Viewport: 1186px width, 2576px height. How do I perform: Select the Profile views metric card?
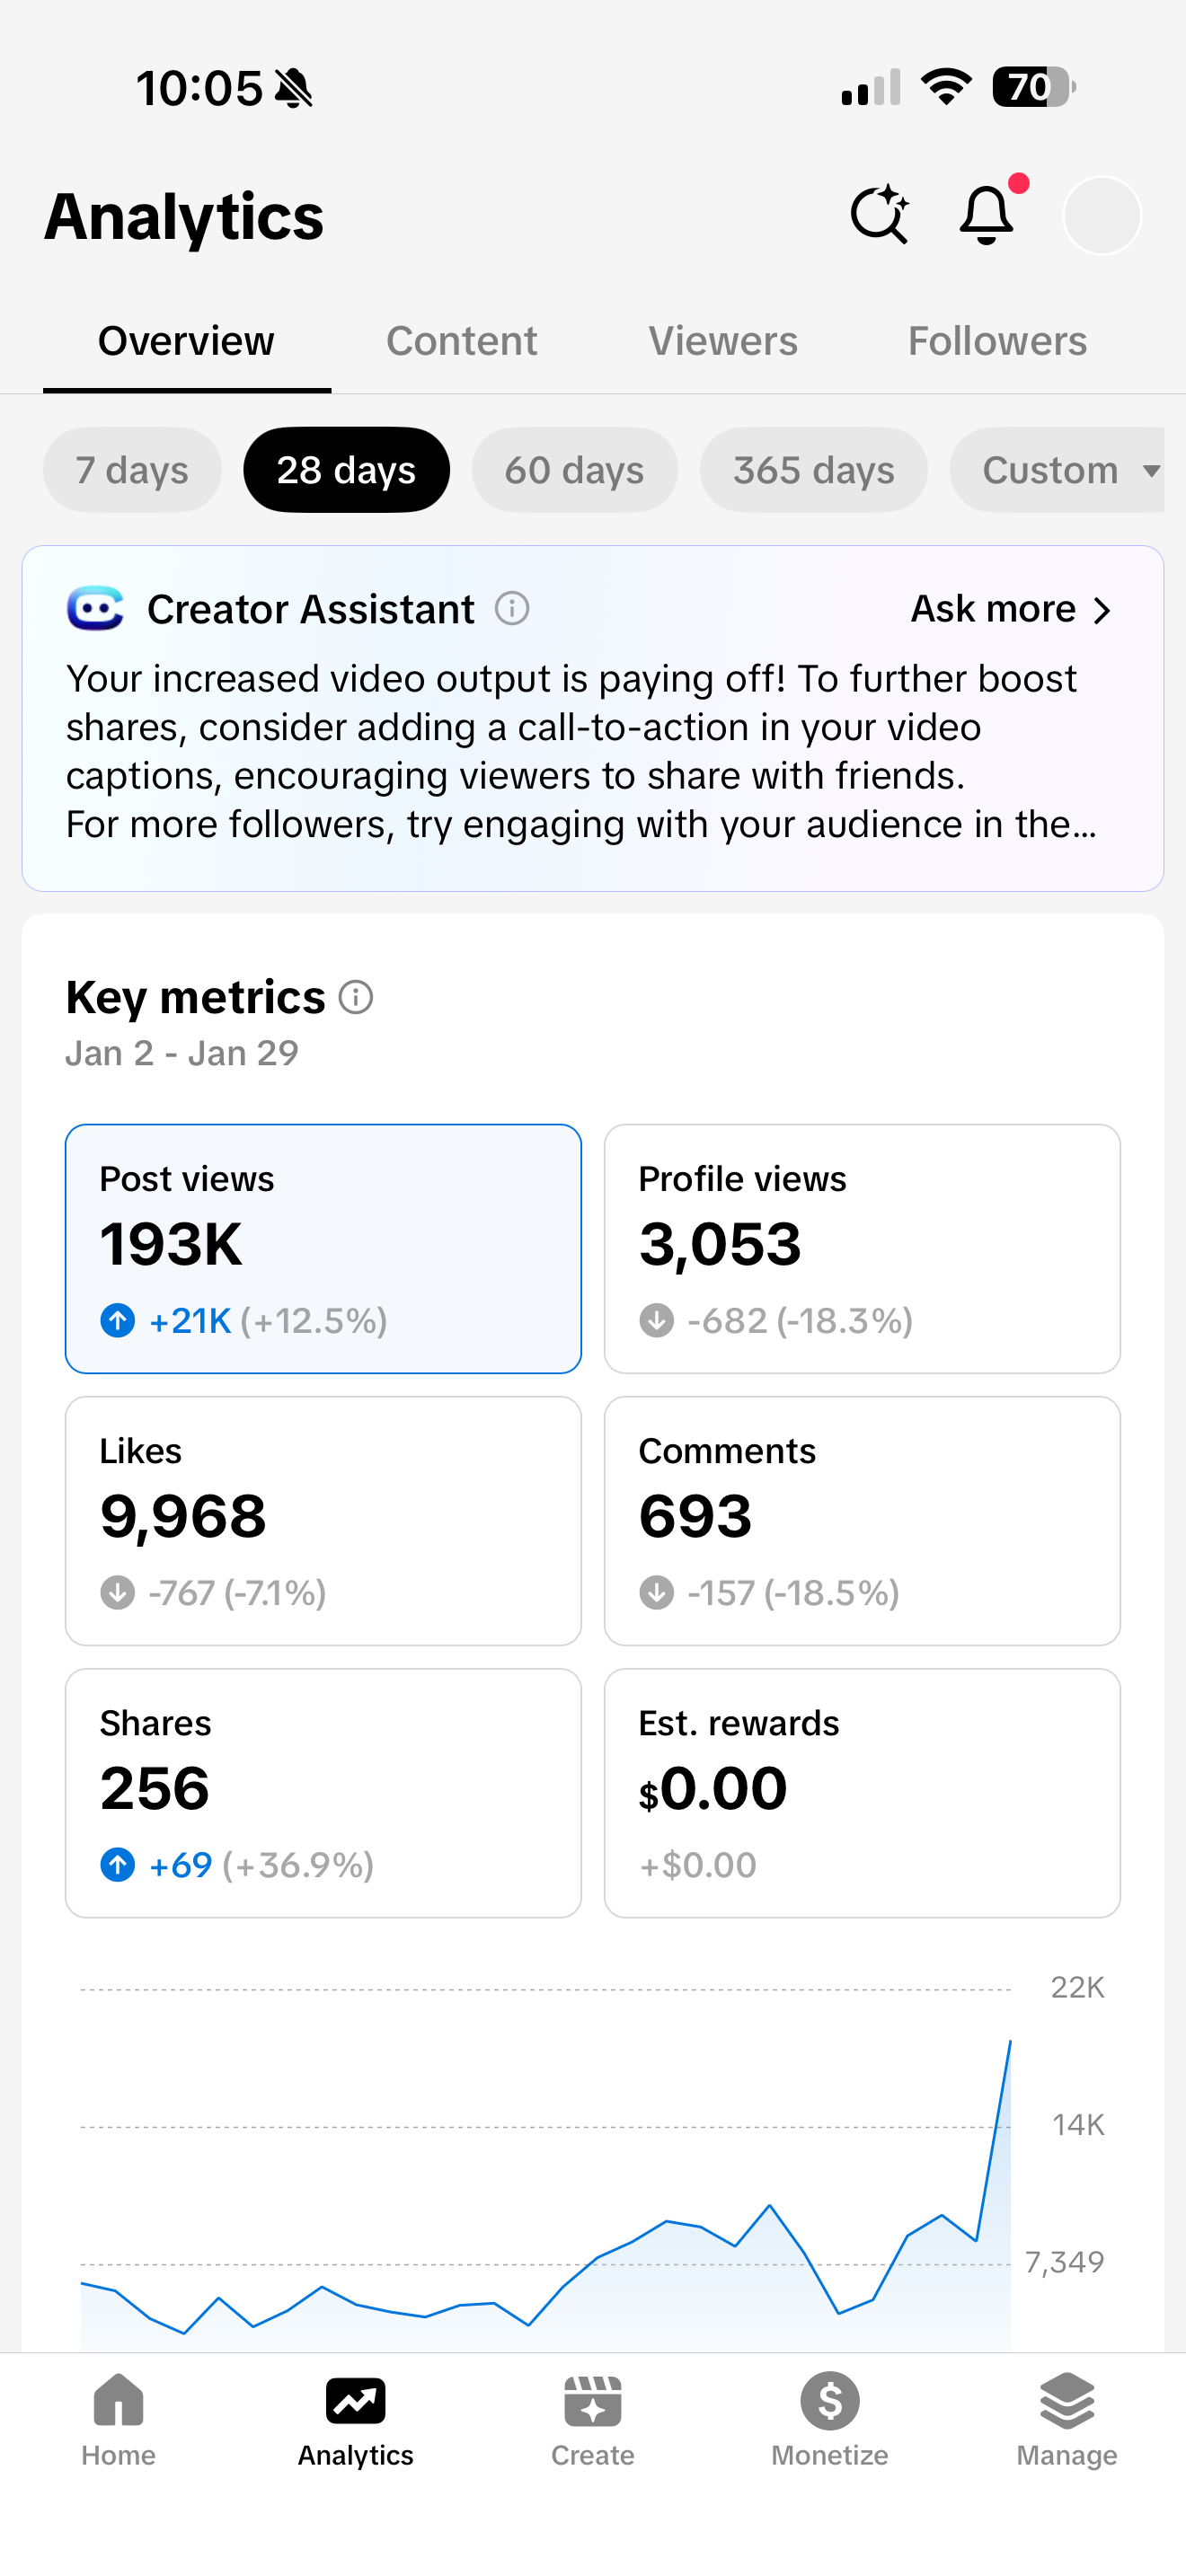(861, 1248)
